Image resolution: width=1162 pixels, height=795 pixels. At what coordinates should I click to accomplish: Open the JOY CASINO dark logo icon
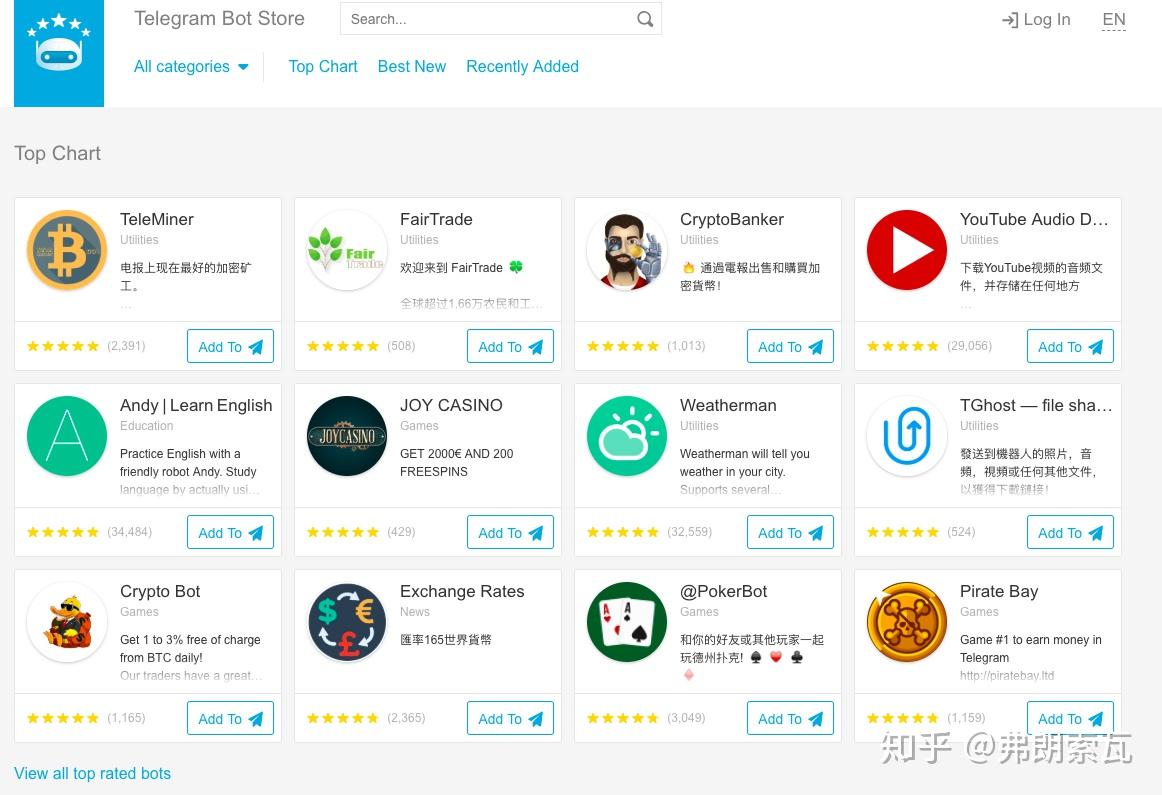[x=347, y=436]
